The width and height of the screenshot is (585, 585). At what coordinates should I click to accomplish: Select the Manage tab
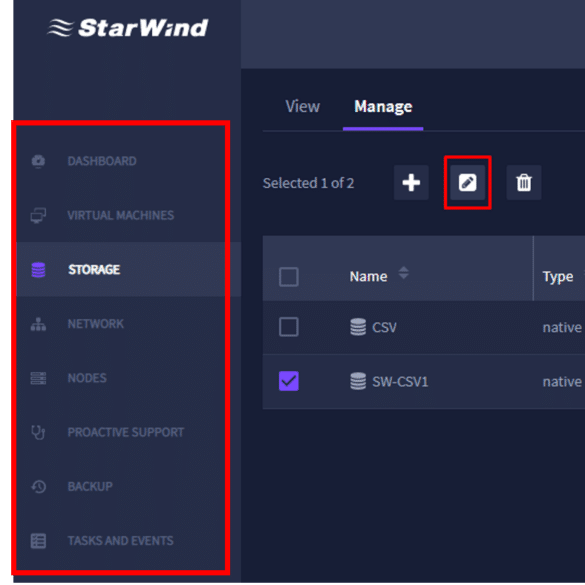coord(383,106)
